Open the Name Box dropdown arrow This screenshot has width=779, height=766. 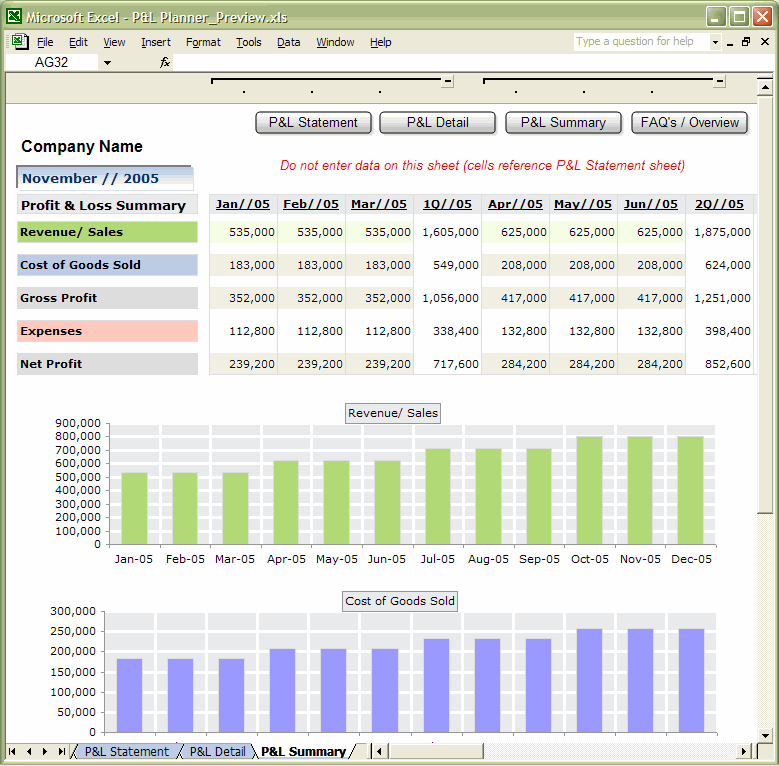(107, 63)
